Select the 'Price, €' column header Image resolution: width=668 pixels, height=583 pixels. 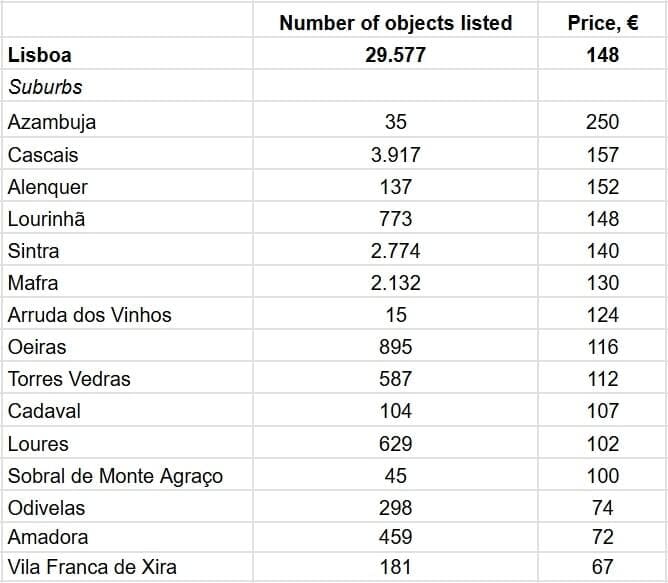[602, 23]
